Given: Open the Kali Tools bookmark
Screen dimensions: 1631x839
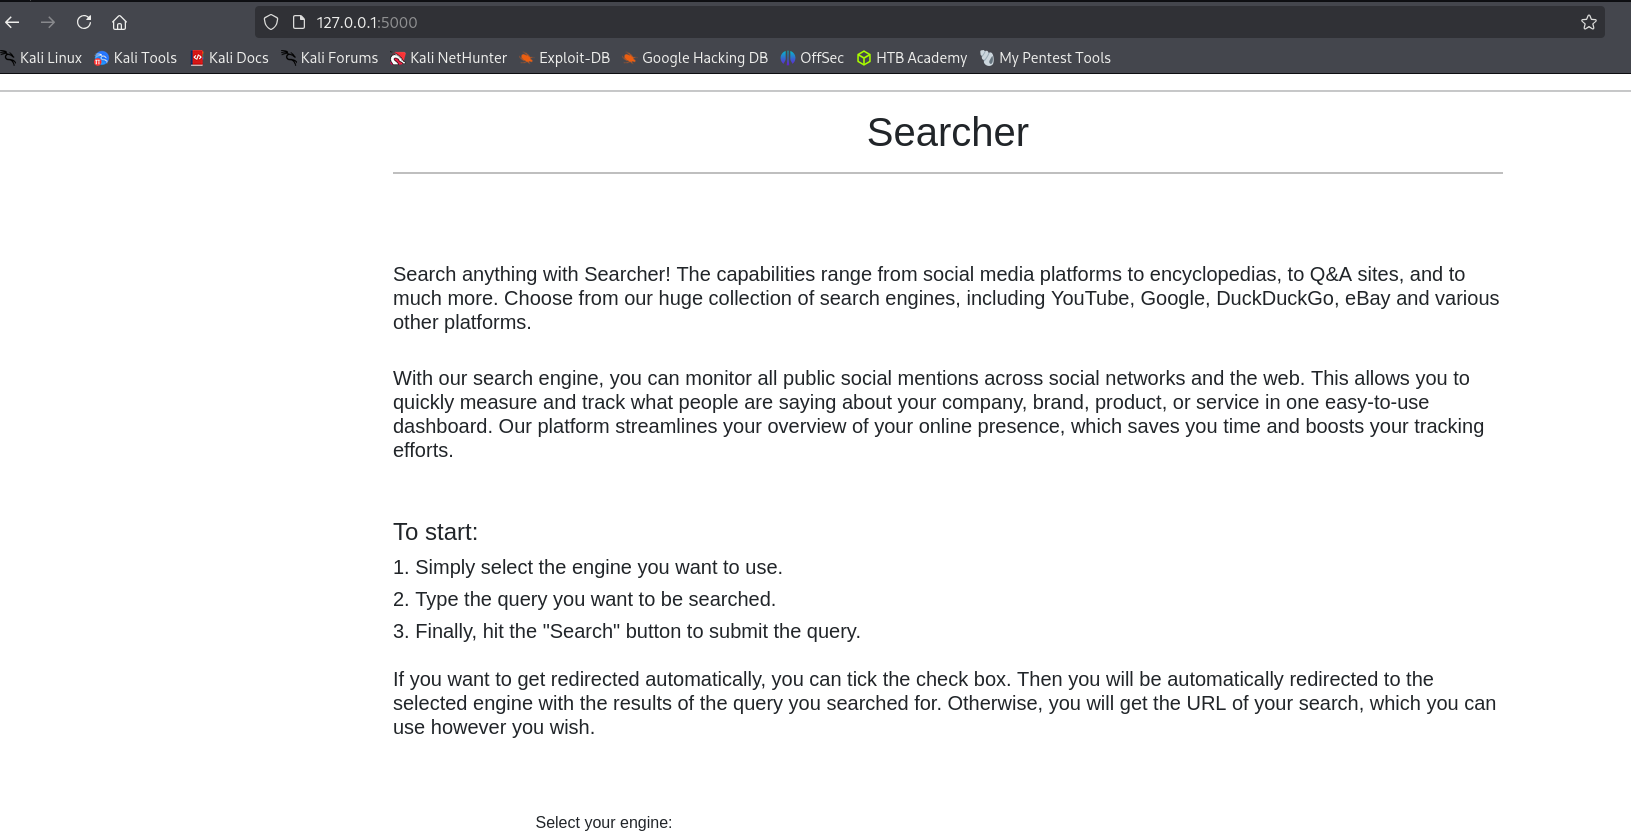Looking at the screenshot, I should point(135,58).
